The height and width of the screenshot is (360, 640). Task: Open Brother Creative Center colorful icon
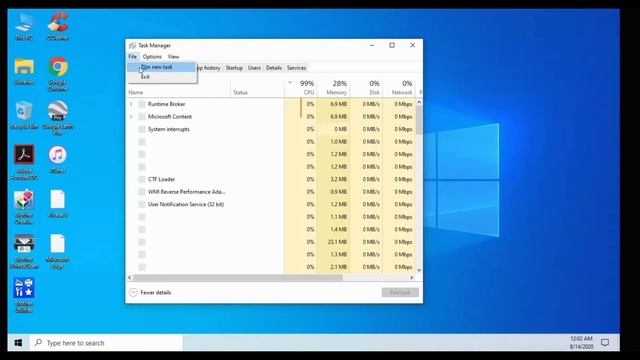[x=24, y=207]
